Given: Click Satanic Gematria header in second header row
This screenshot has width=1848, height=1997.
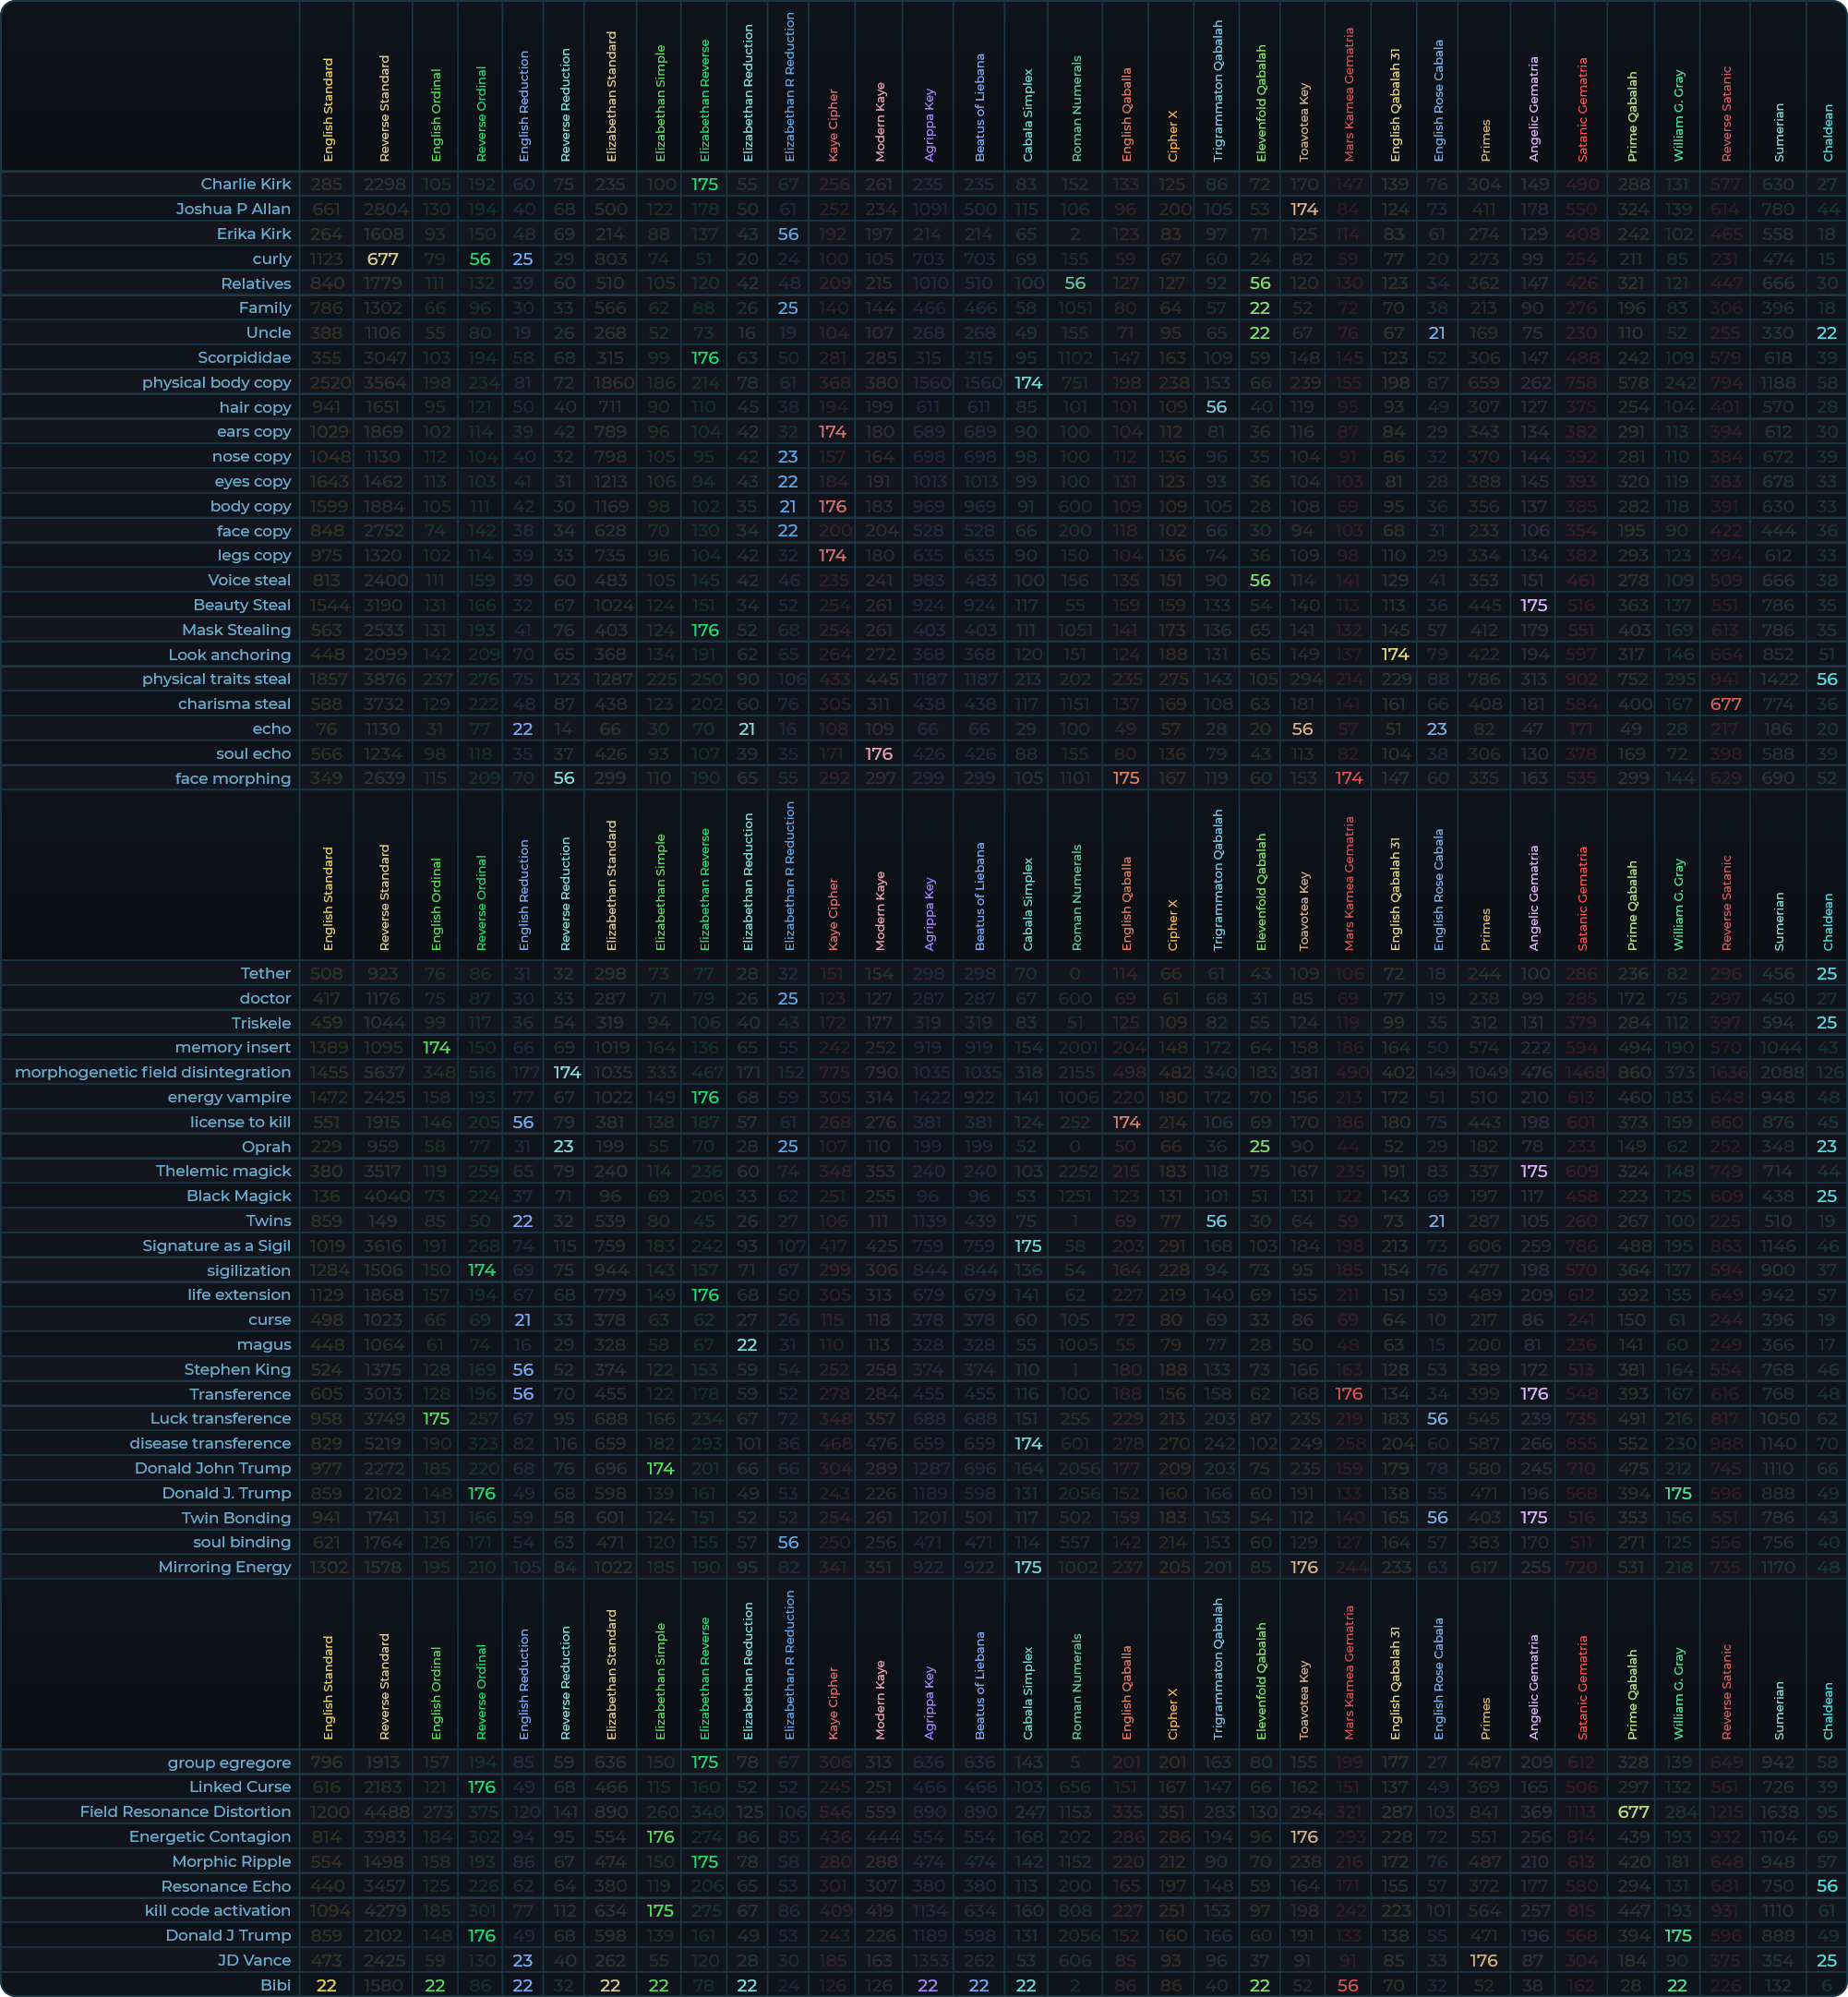Looking at the screenshot, I should pos(1582,899).
